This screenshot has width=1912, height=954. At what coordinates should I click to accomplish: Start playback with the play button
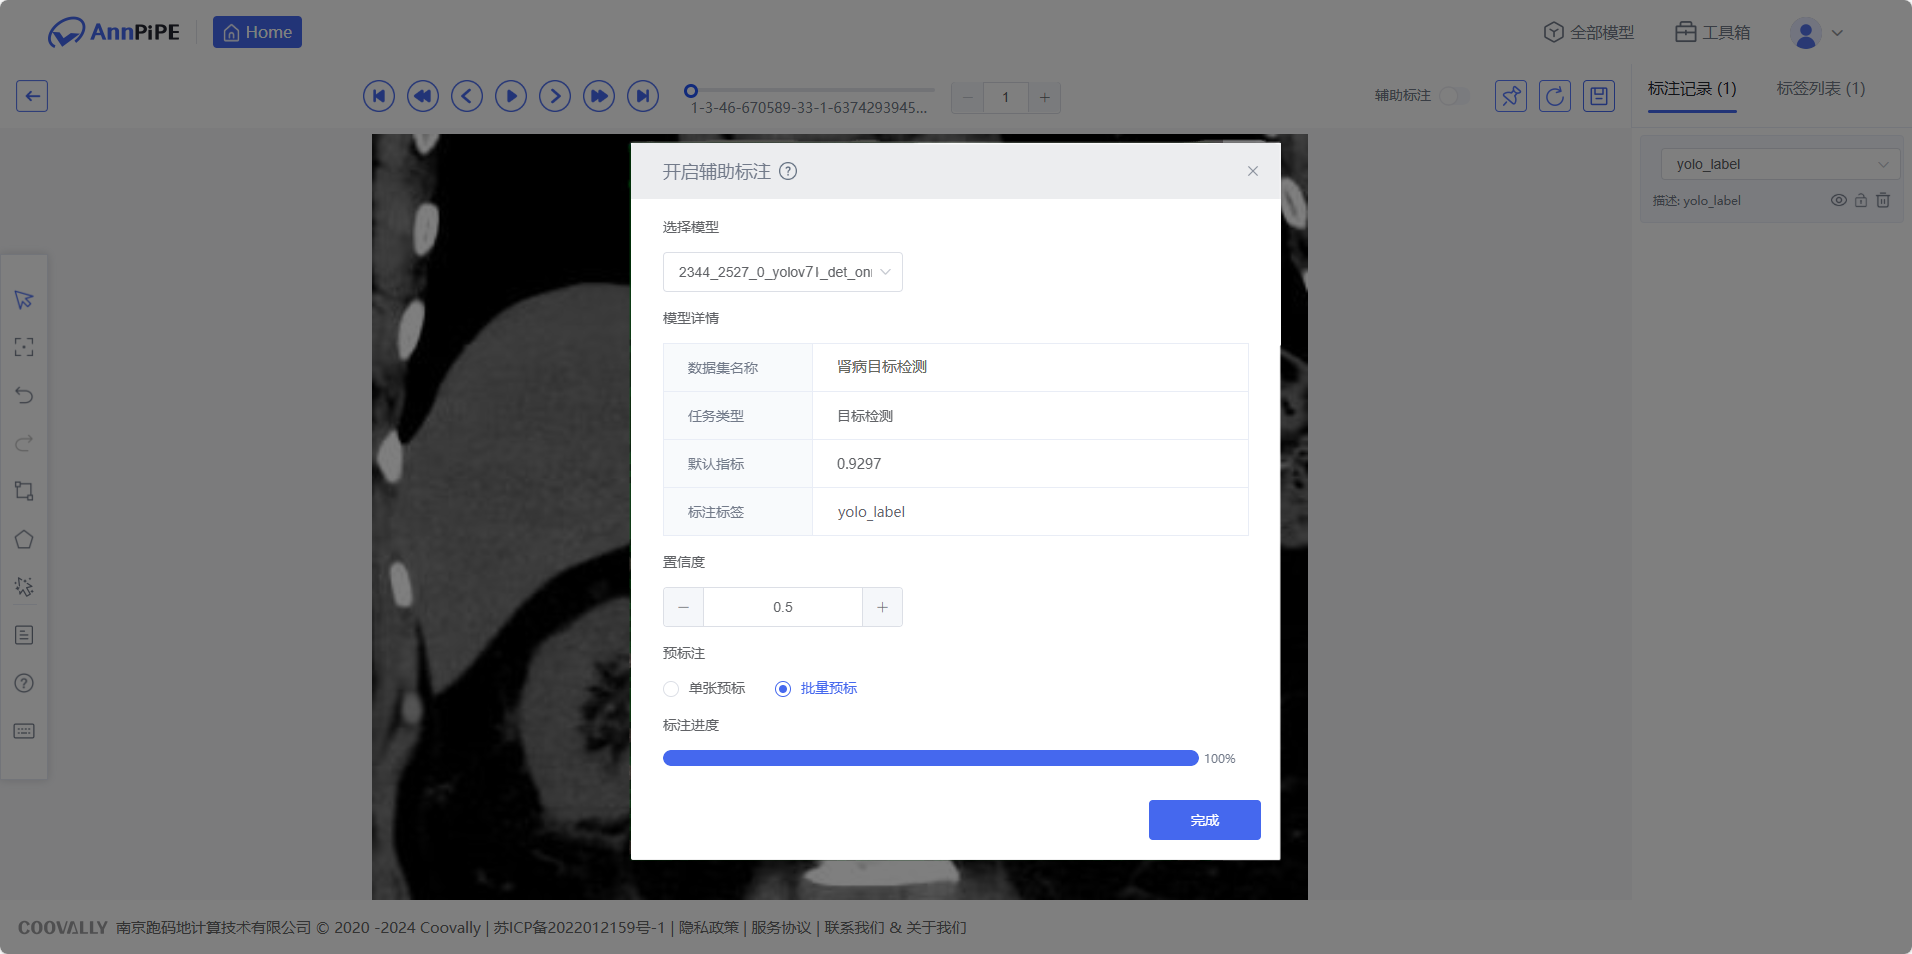[511, 96]
